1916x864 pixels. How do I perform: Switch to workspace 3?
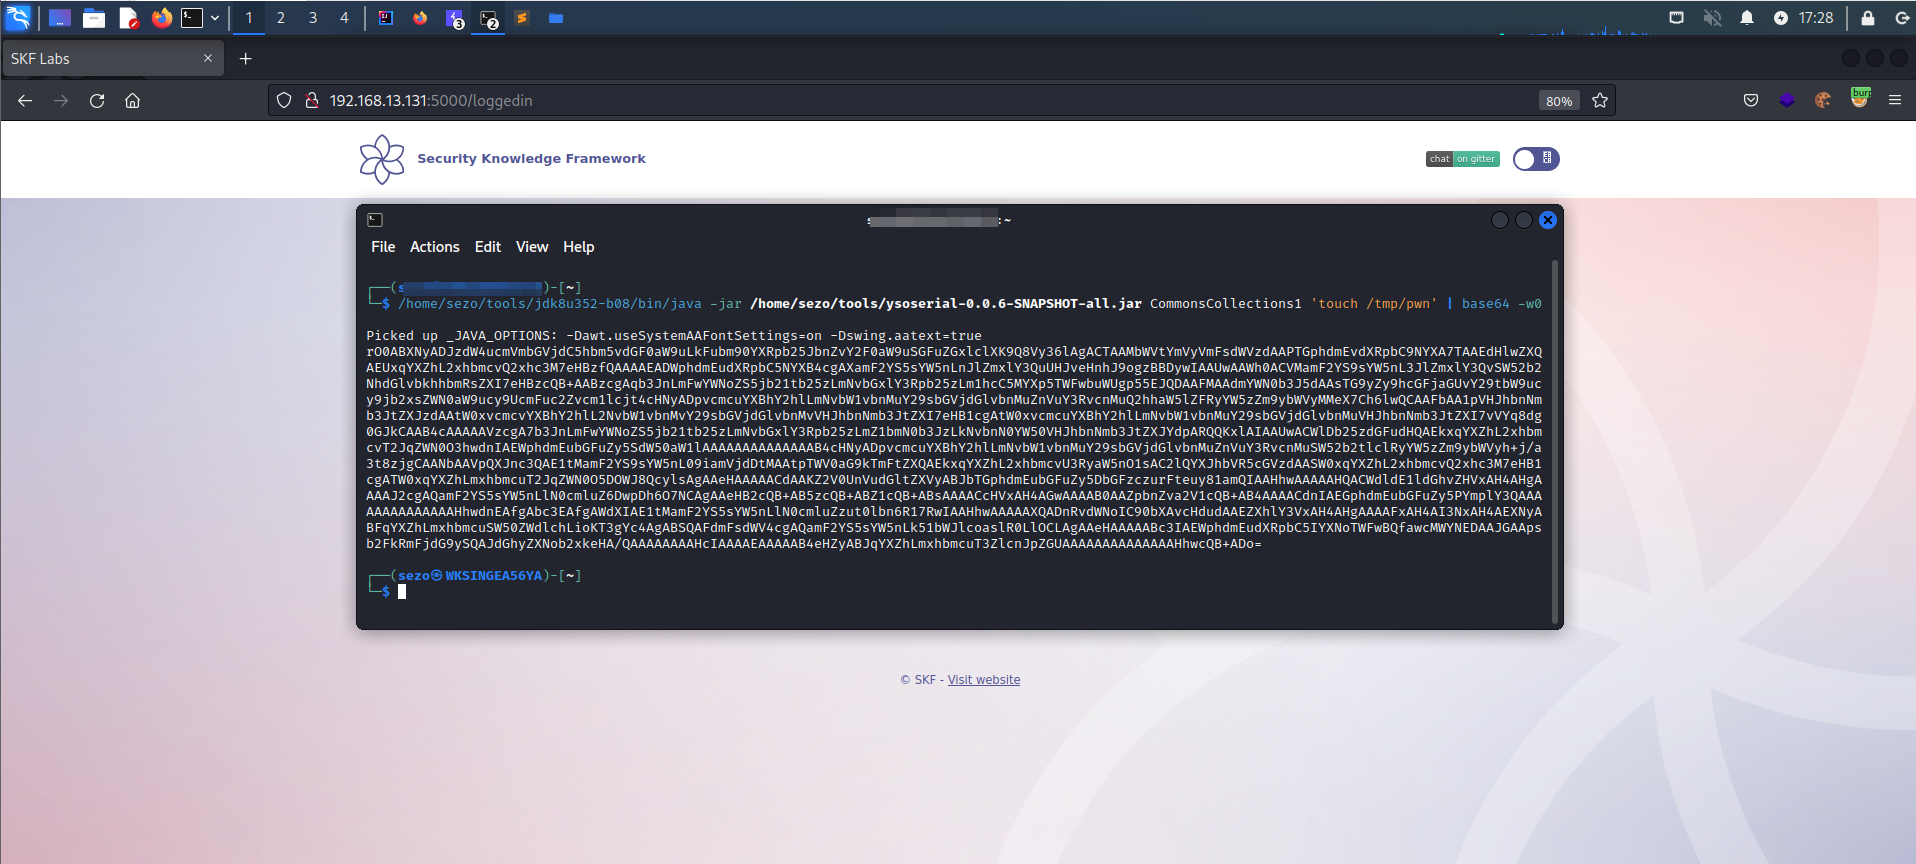[x=313, y=18]
